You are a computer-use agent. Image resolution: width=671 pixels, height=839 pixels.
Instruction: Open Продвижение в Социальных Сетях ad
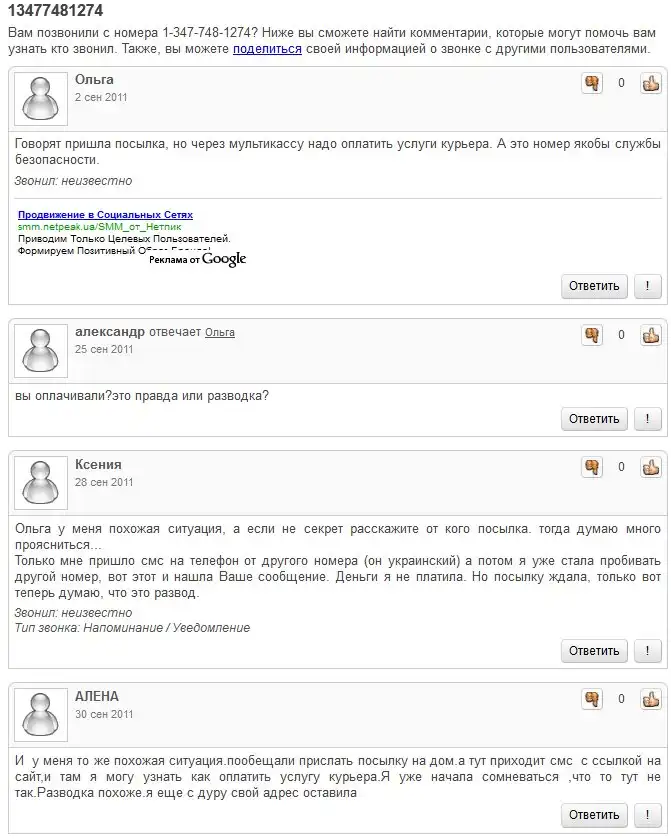tap(105, 215)
